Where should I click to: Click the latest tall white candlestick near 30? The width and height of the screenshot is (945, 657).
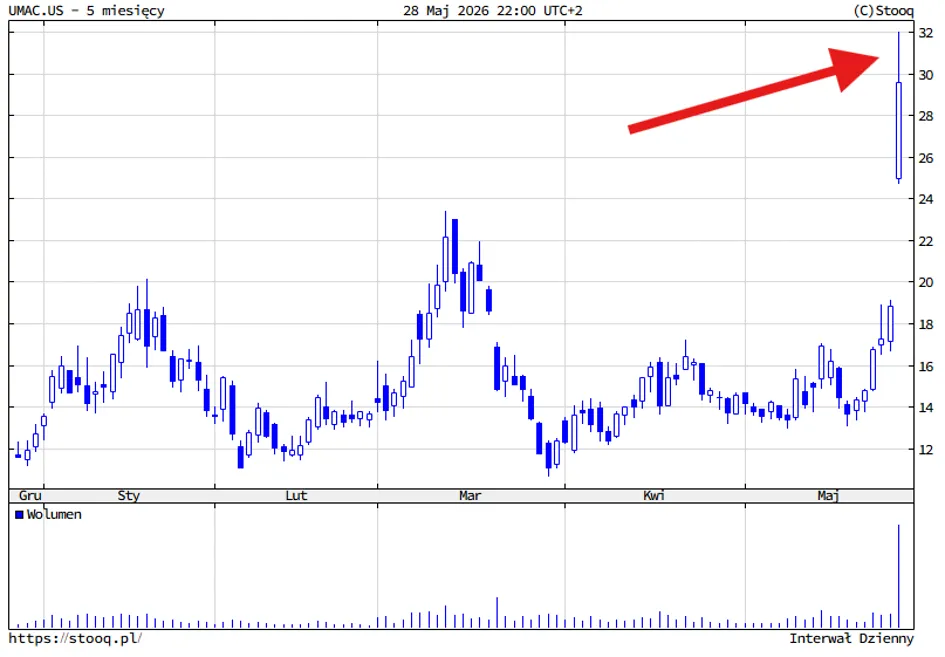899,131
